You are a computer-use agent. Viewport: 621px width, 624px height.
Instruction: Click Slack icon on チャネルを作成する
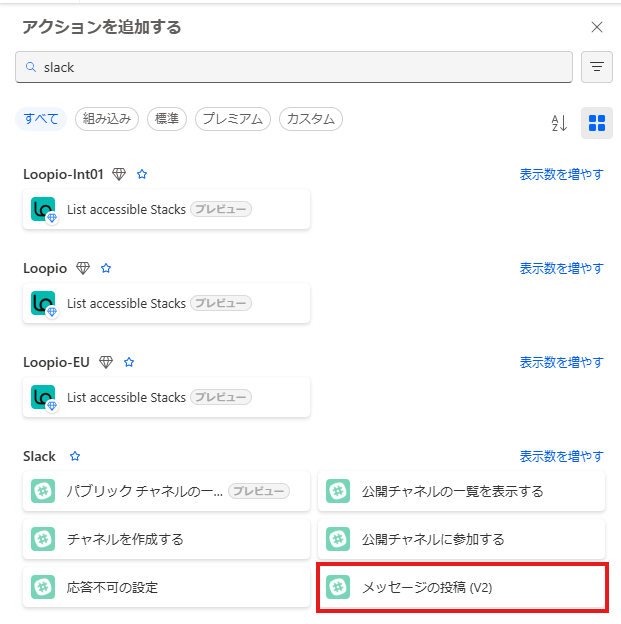pyautogui.click(x=43, y=539)
